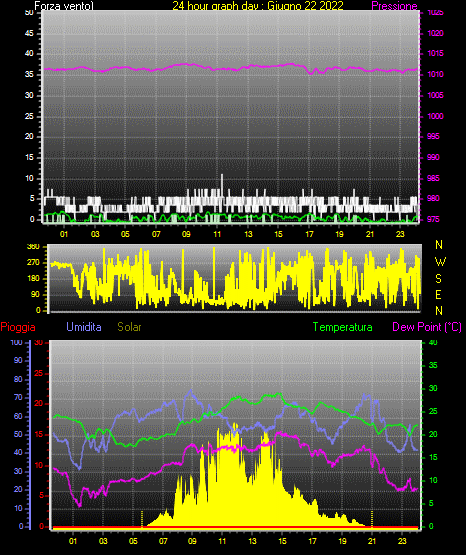
Task: Click hour 11 on the top graph axis
Action: click(217, 234)
